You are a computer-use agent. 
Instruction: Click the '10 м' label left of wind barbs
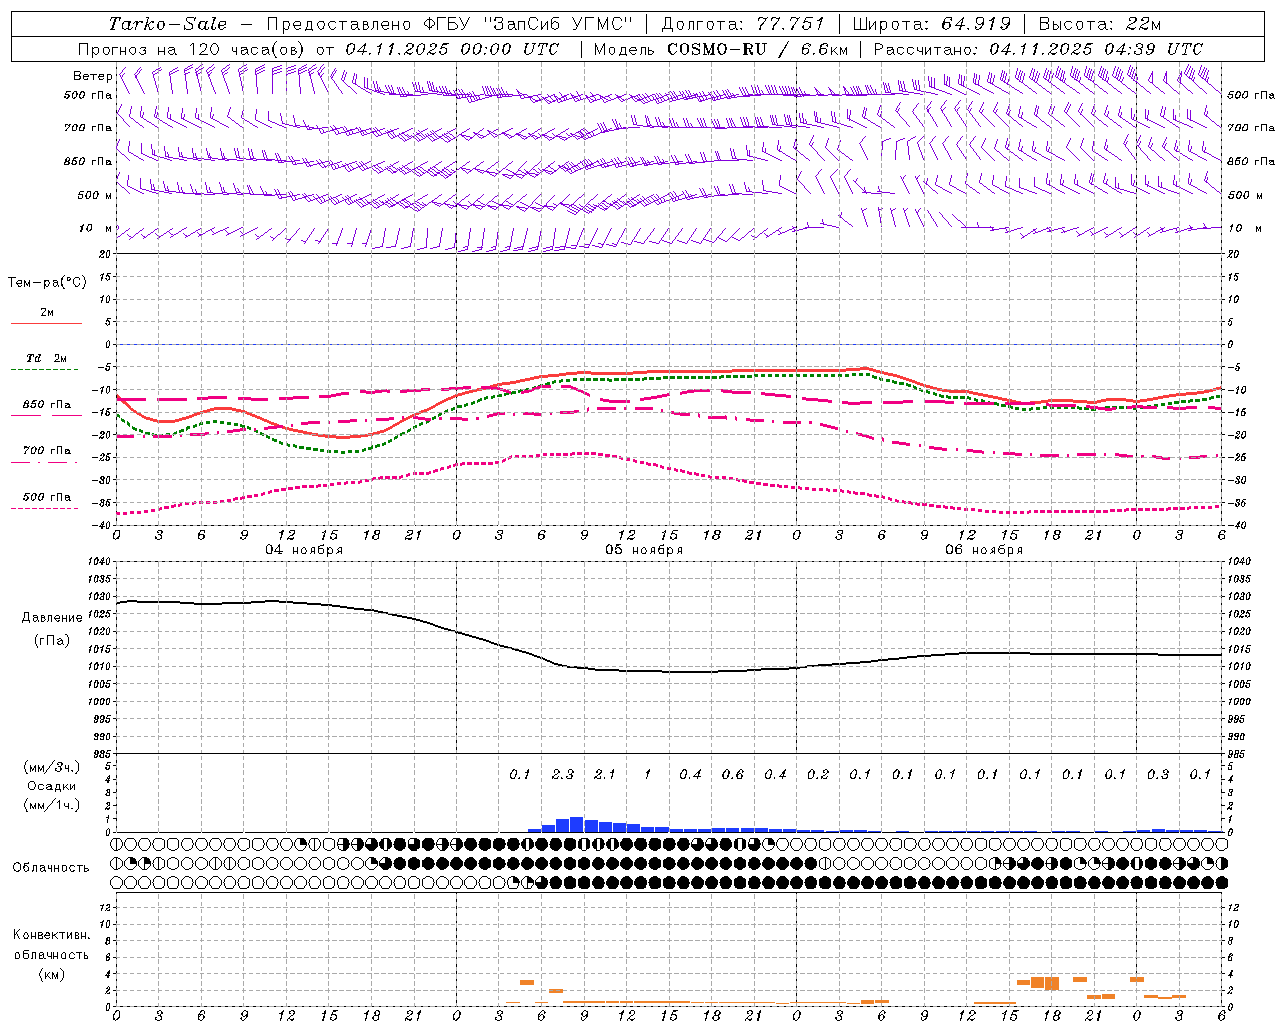[96, 229]
